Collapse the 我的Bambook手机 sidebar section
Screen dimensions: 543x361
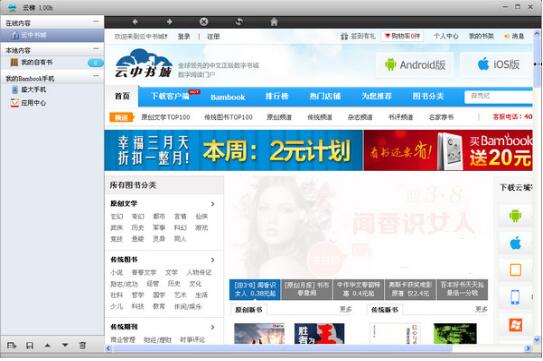click(x=96, y=76)
